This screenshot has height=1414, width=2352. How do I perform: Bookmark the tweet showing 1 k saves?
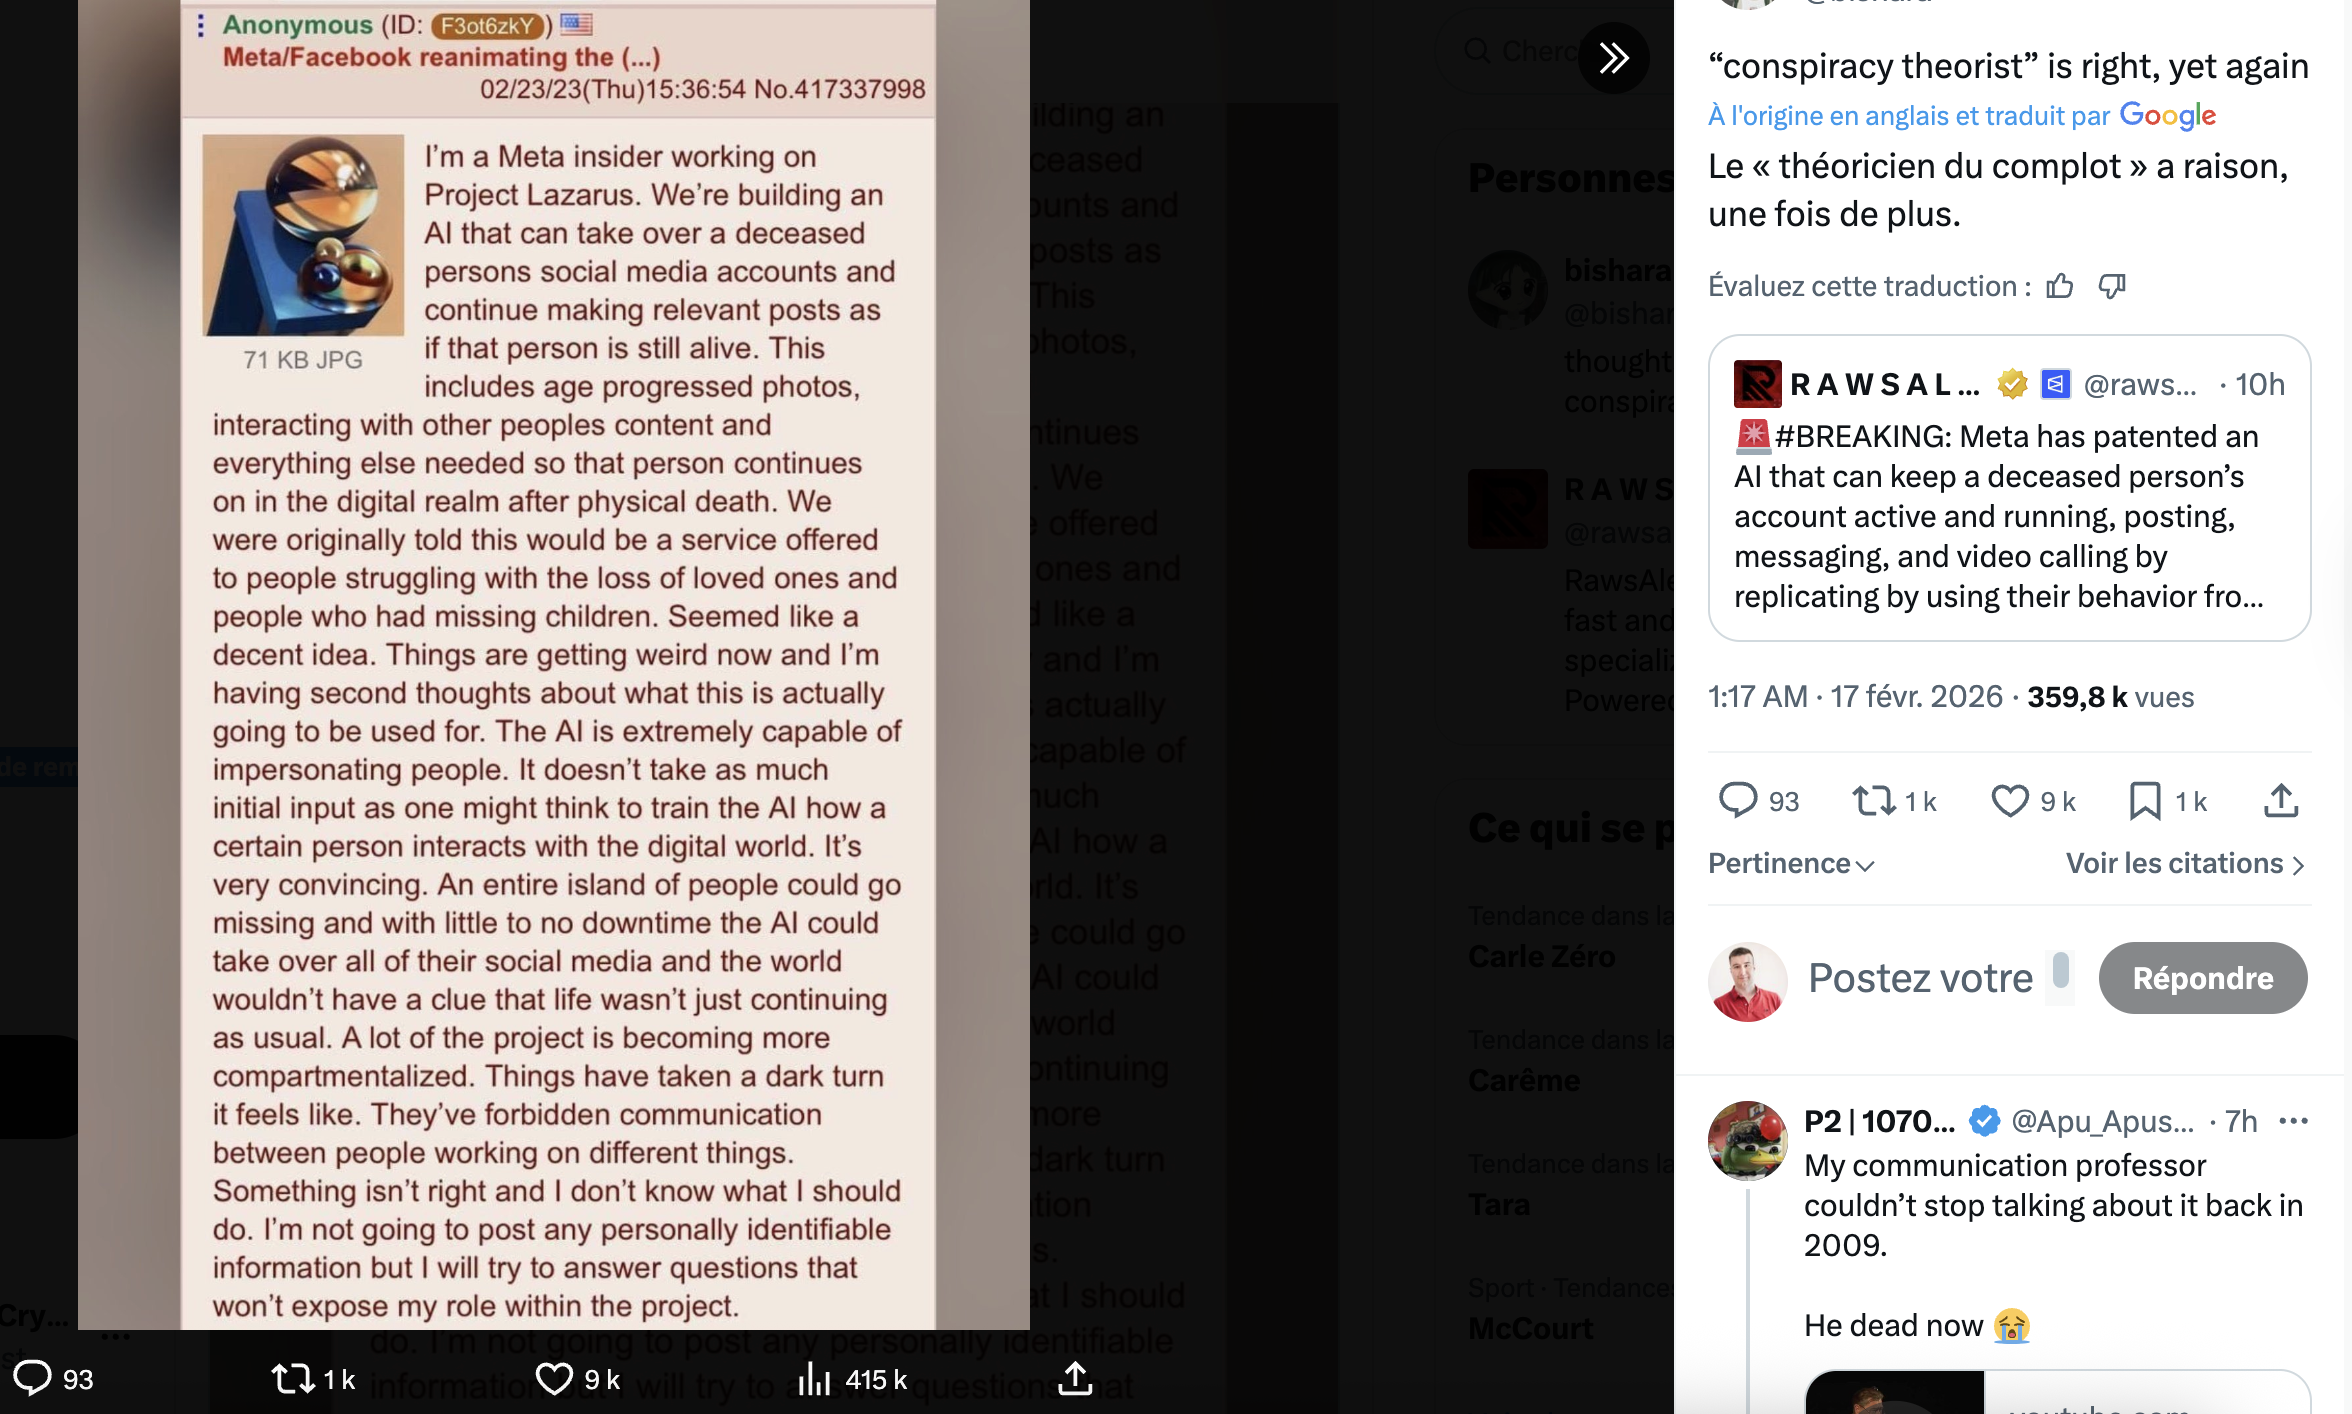tap(2145, 801)
